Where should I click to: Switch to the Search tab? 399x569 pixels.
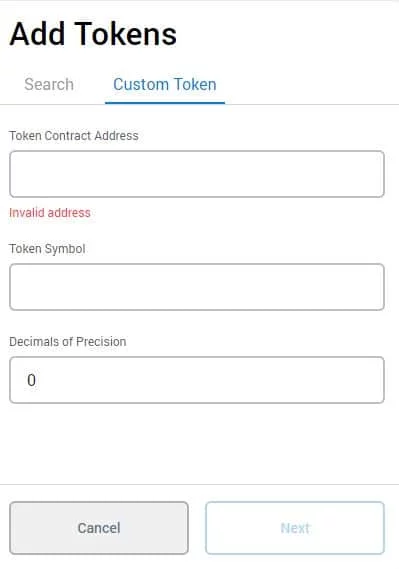click(x=49, y=85)
